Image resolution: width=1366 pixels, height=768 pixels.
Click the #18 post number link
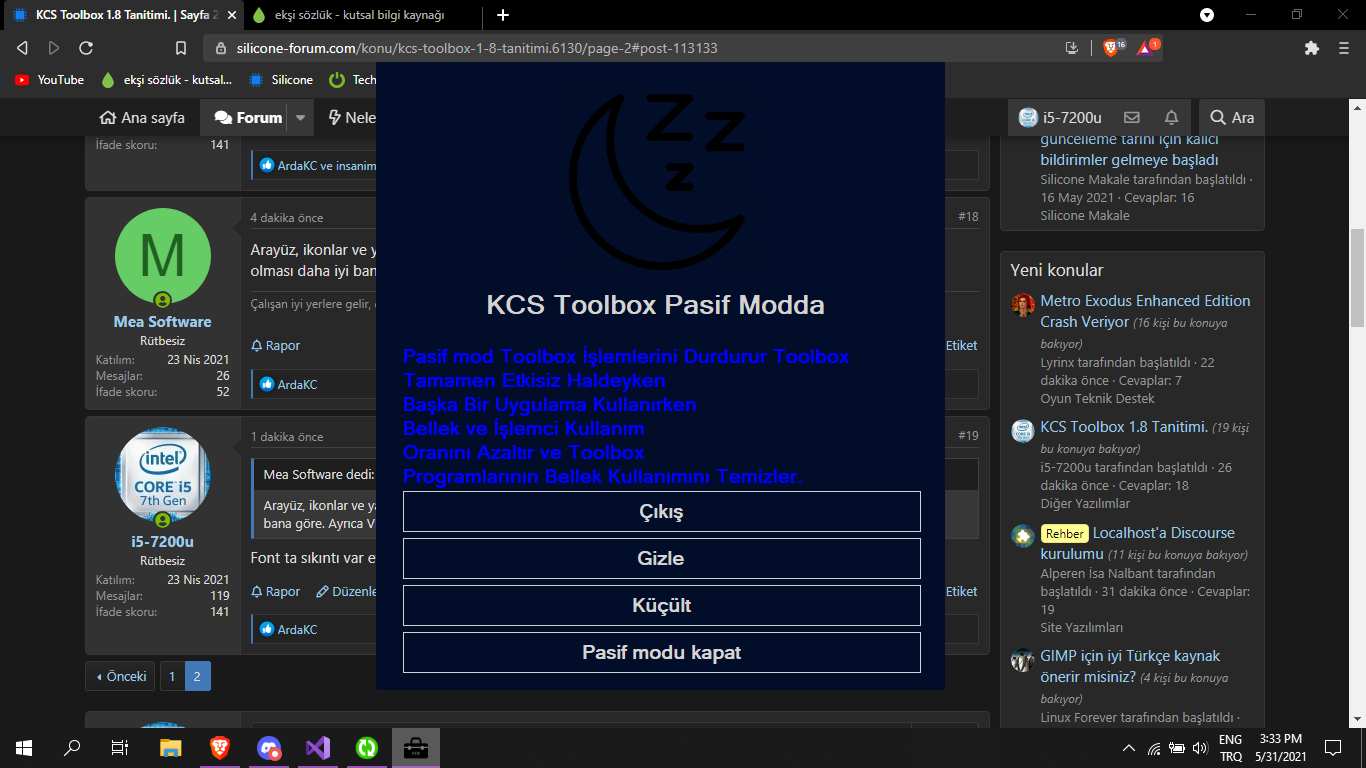pyautogui.click(x=968, y=217)
